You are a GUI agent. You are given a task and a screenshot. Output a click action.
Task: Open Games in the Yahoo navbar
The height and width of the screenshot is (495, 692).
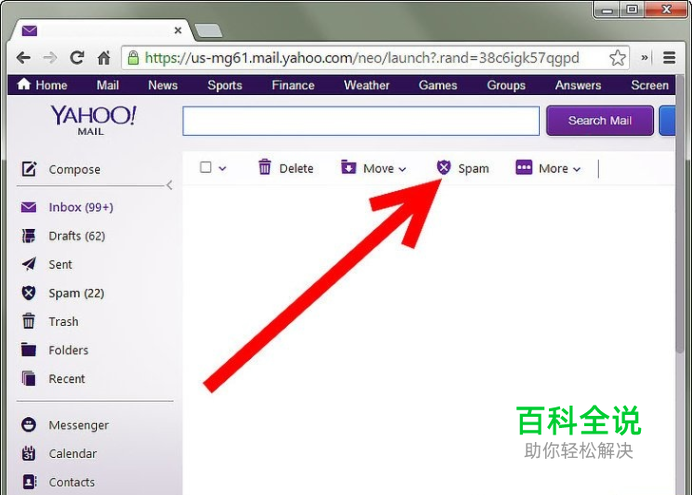438,85
